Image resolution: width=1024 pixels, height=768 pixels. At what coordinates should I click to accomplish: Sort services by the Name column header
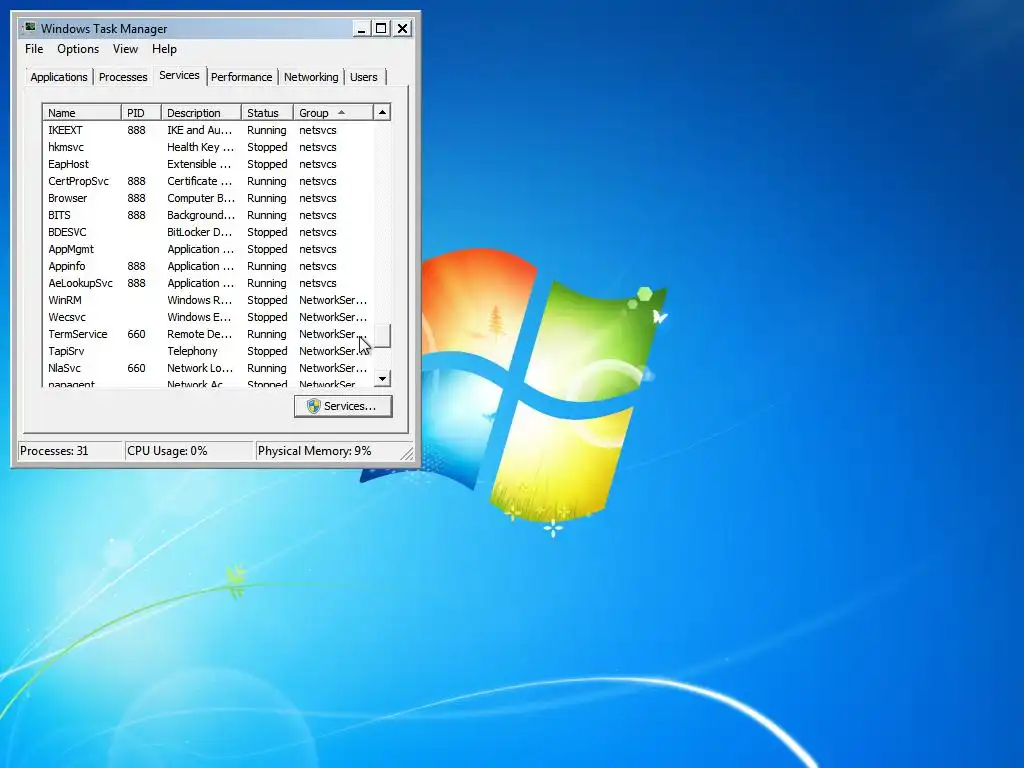pyautogui.click(x=82, y=112)
